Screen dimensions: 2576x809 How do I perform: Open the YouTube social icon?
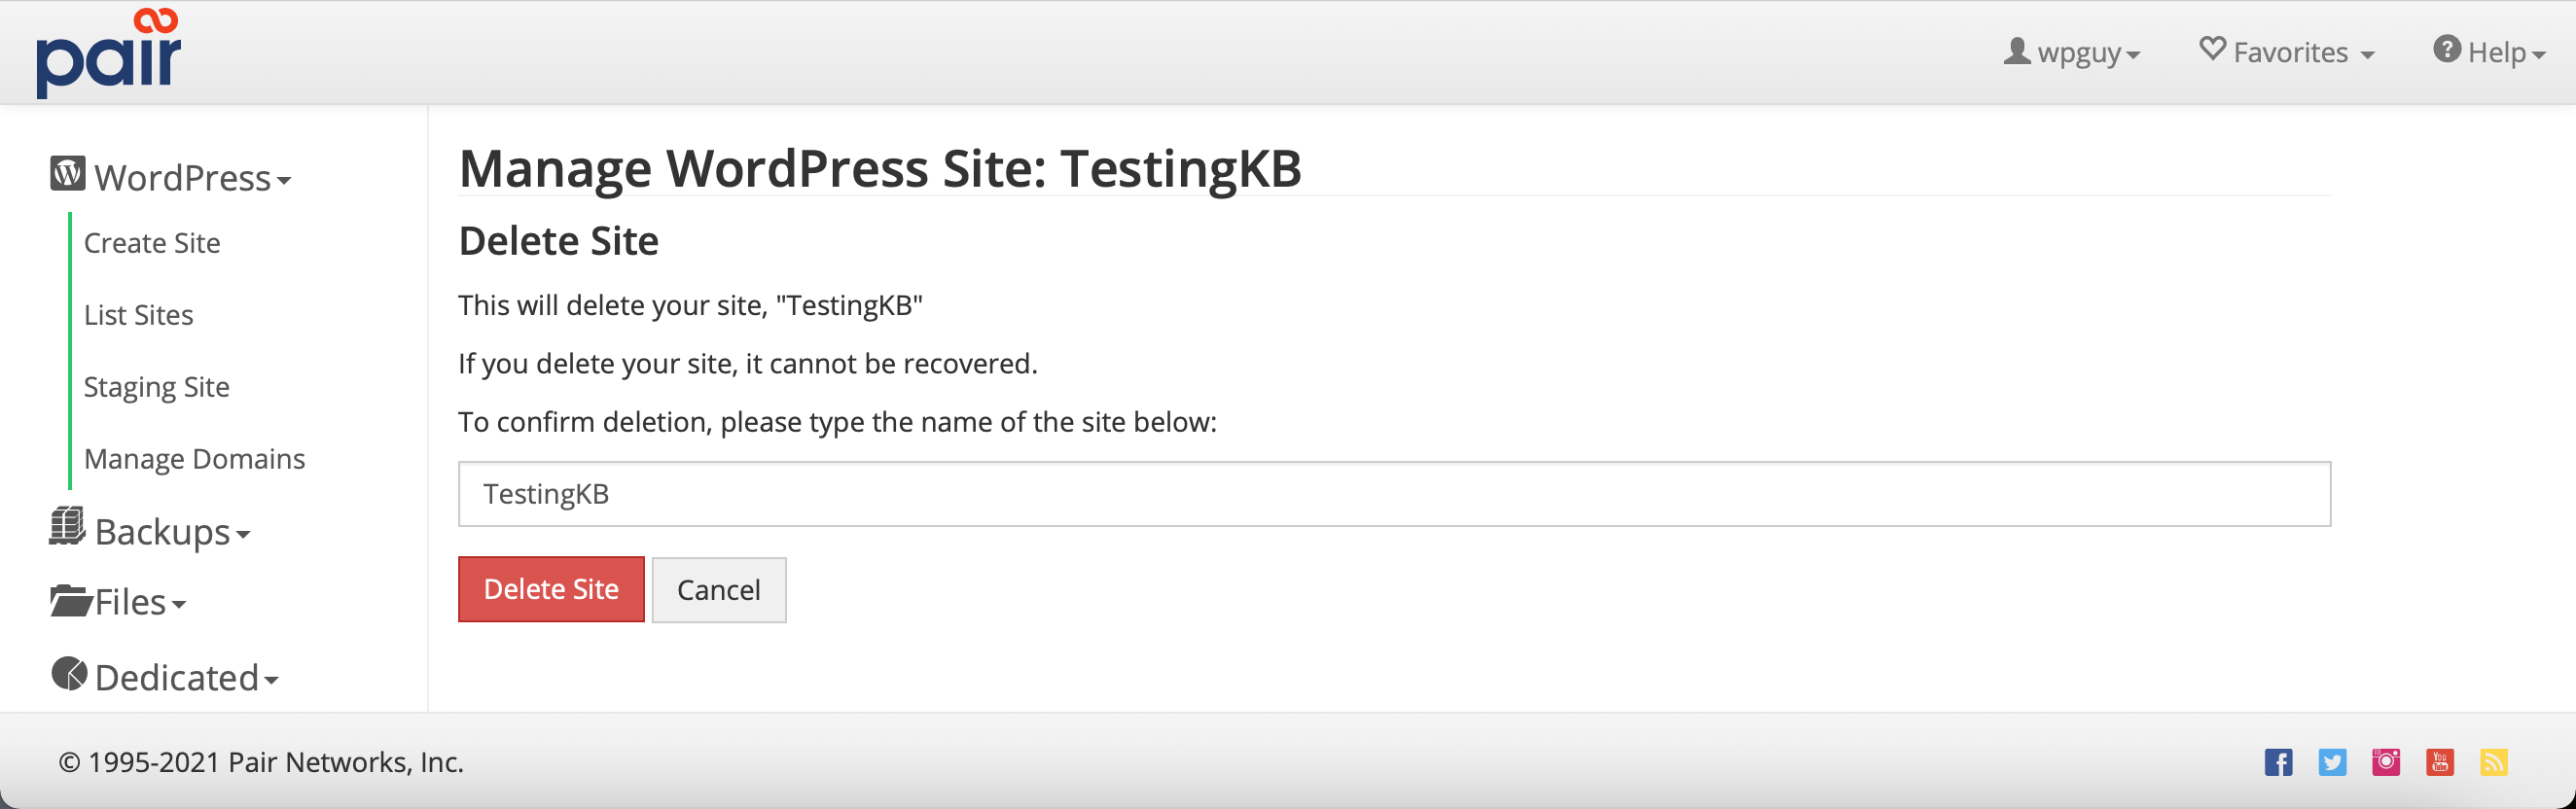coord(2440,762)
